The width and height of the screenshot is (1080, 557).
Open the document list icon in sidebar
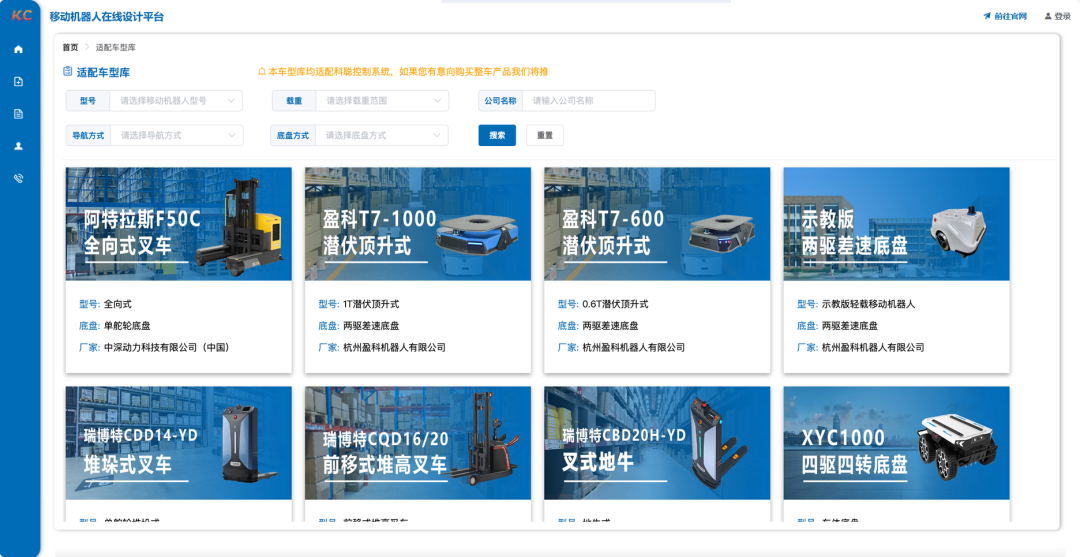18,114
